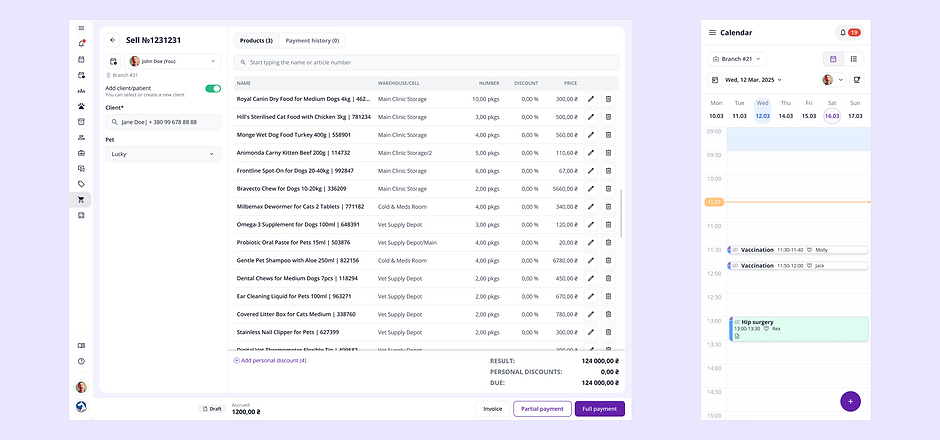The height and width of the screenshot is (440, 940).
Task: Edit Stainless Nail Clipper for Pets row
Action: coord(590,332)
